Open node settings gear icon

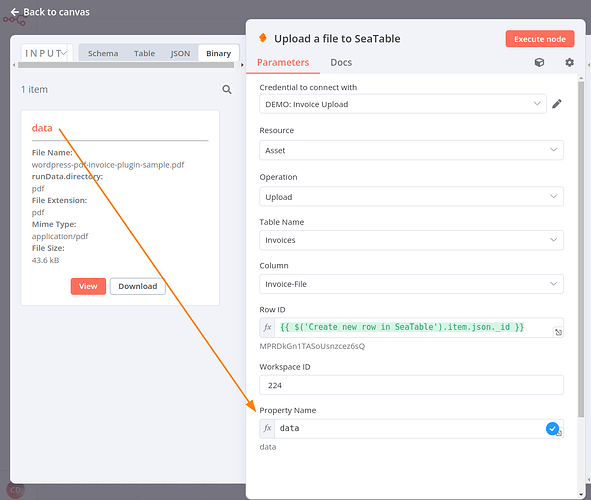click(x=569, y=63)
